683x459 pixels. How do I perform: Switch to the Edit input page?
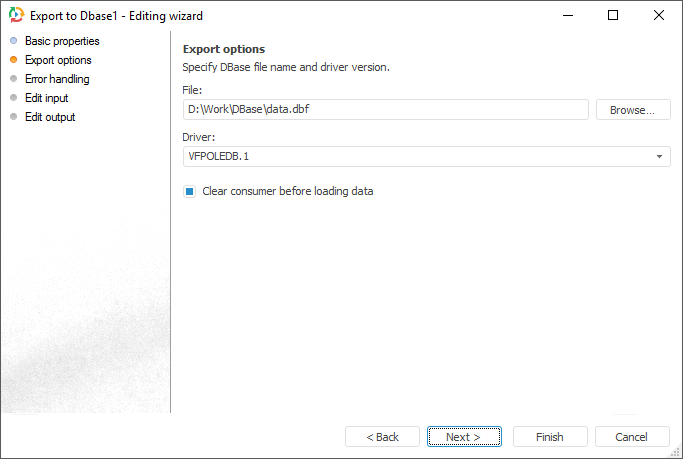click(47, 98)
